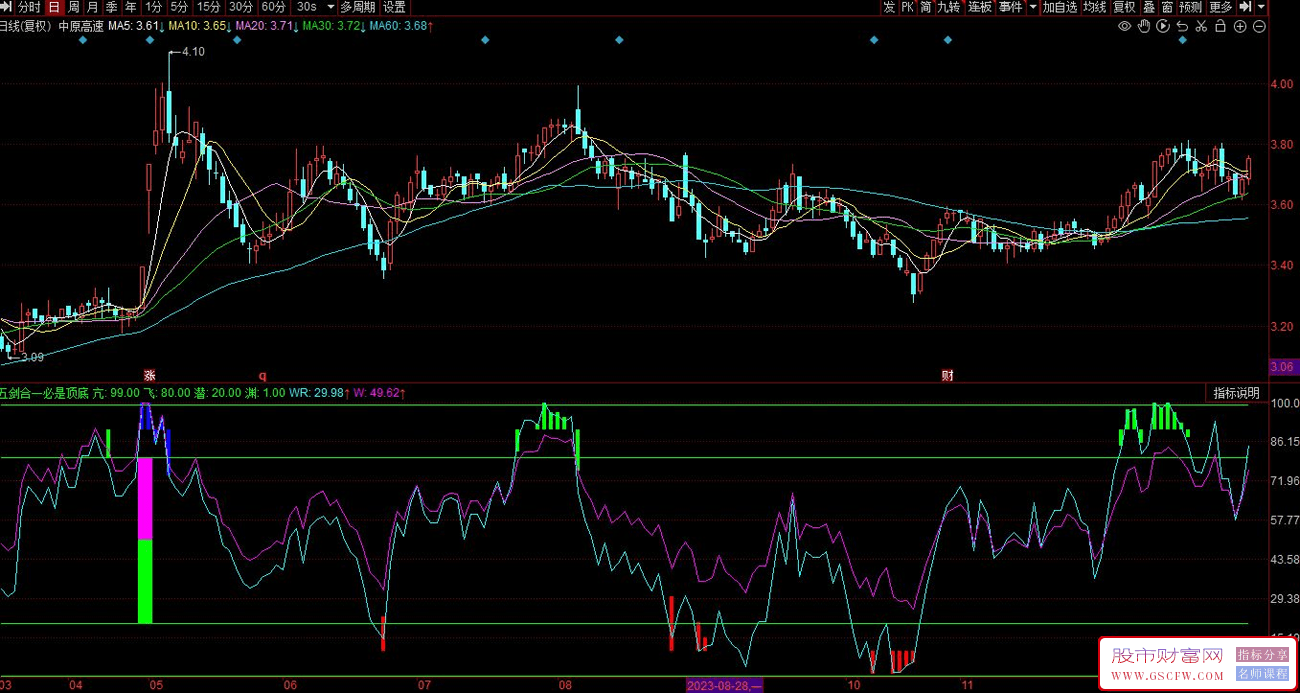
Task: Switch to the 30分 minute chart
Action: [241, 7]
